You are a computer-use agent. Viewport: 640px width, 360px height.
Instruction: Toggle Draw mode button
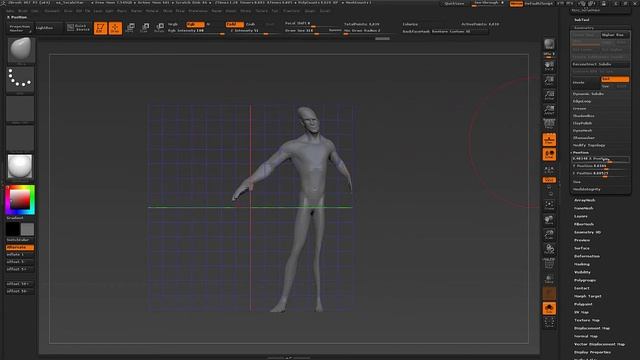click(116, 28)
